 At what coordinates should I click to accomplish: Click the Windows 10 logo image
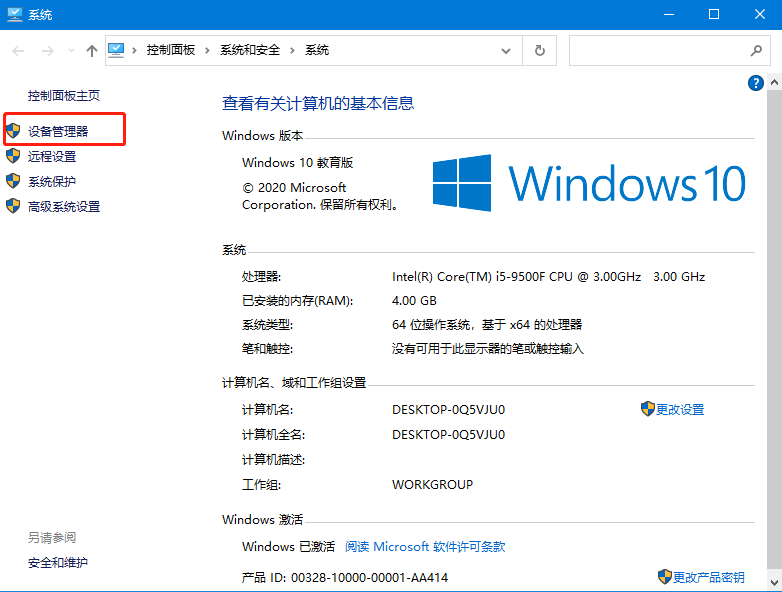point(589,183)
